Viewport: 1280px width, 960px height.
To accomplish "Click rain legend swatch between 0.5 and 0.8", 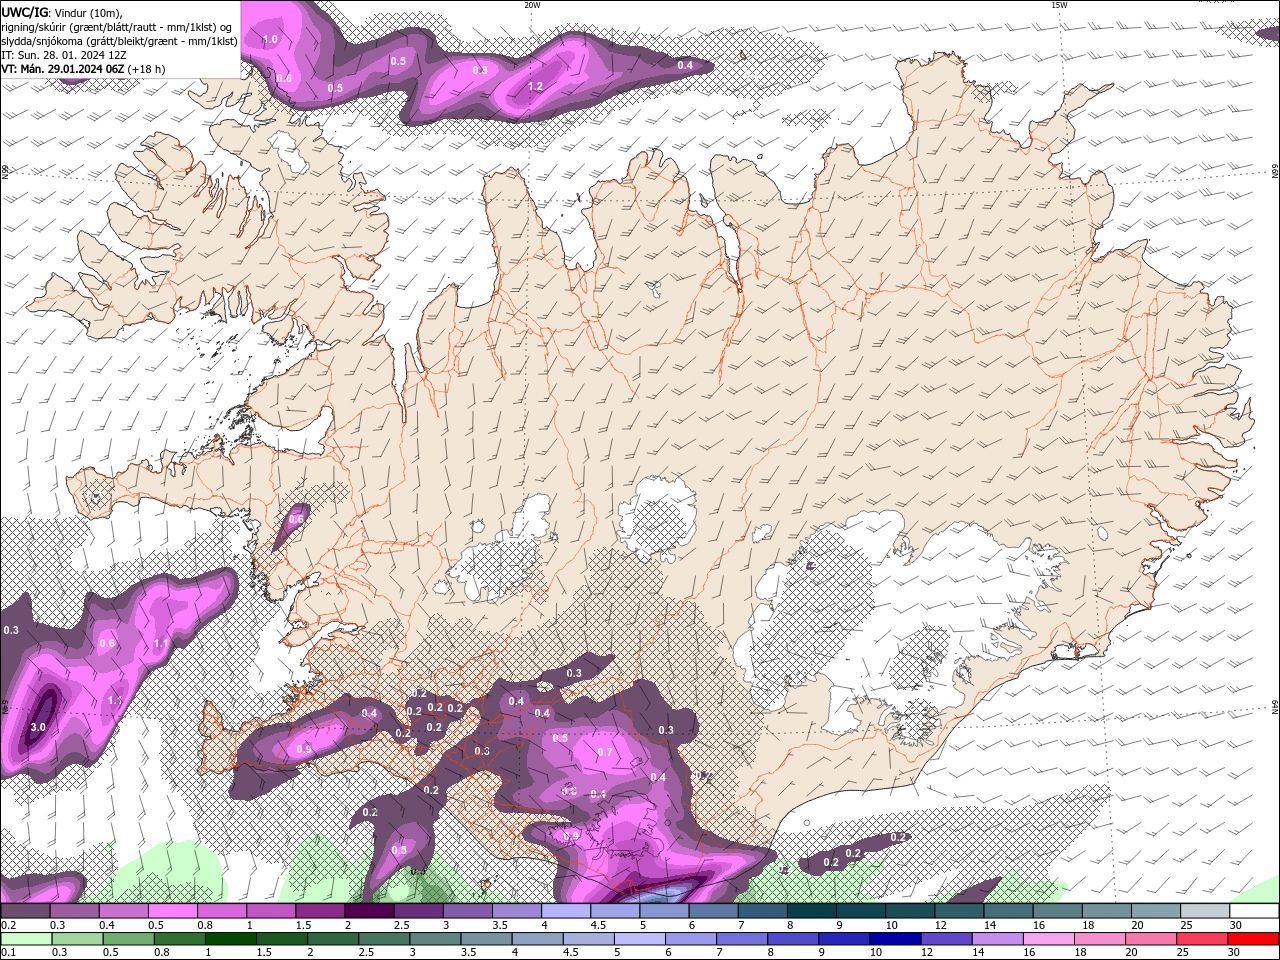I will 128,939.
